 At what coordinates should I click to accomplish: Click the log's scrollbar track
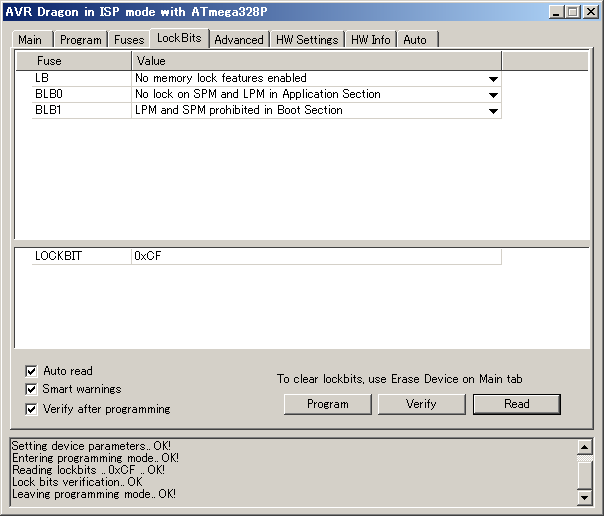tap(584, 459)
